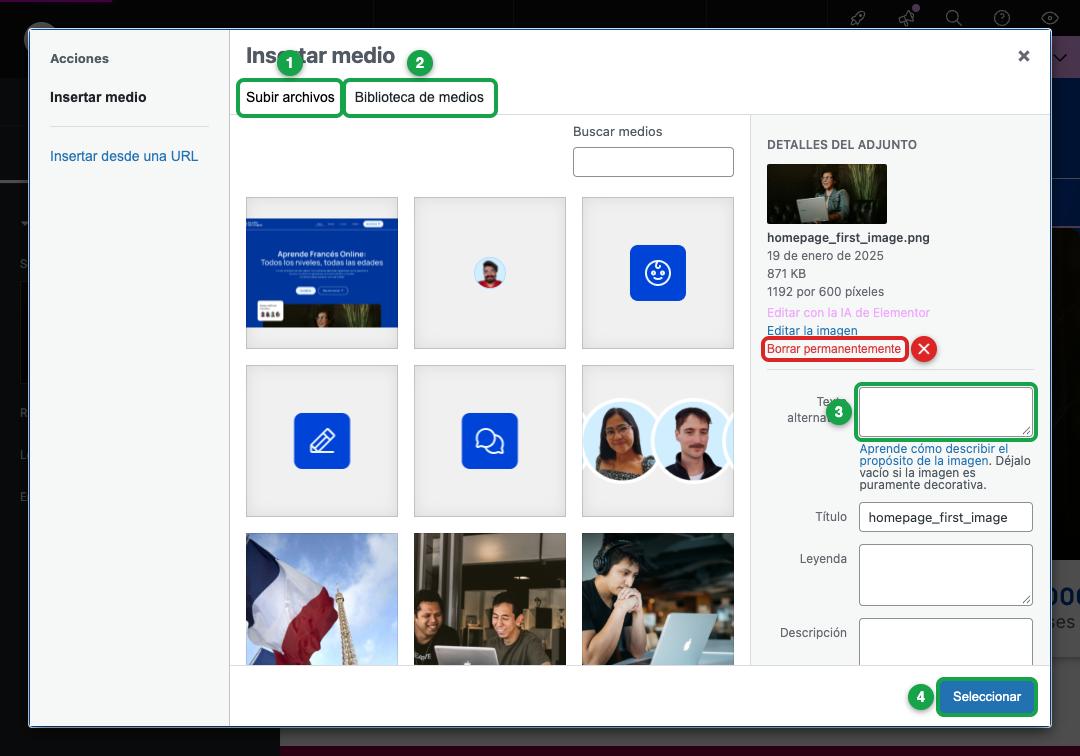Select the man with headphones photo

point(658,599)
